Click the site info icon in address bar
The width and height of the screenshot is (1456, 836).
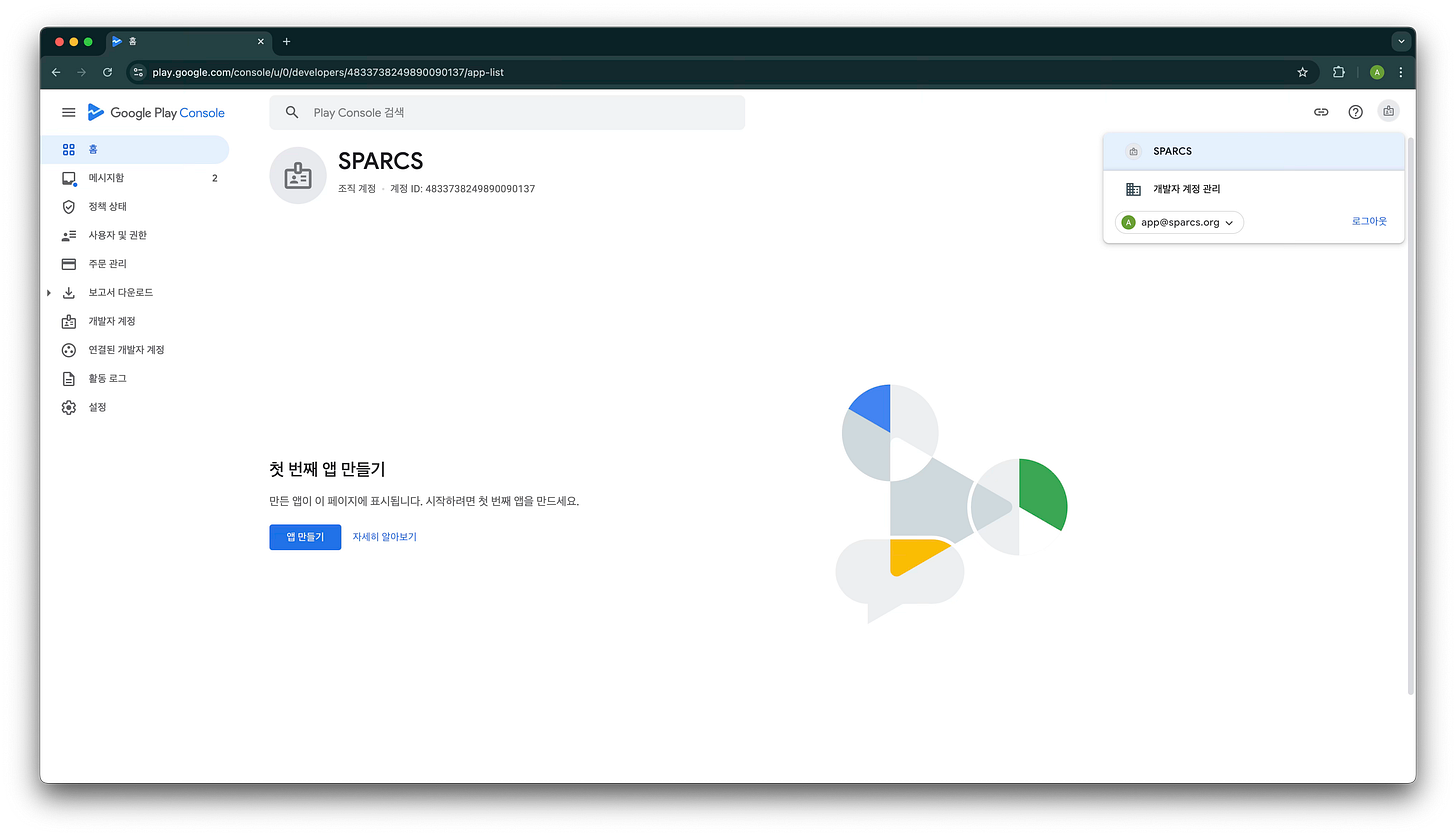coord(139,72)
